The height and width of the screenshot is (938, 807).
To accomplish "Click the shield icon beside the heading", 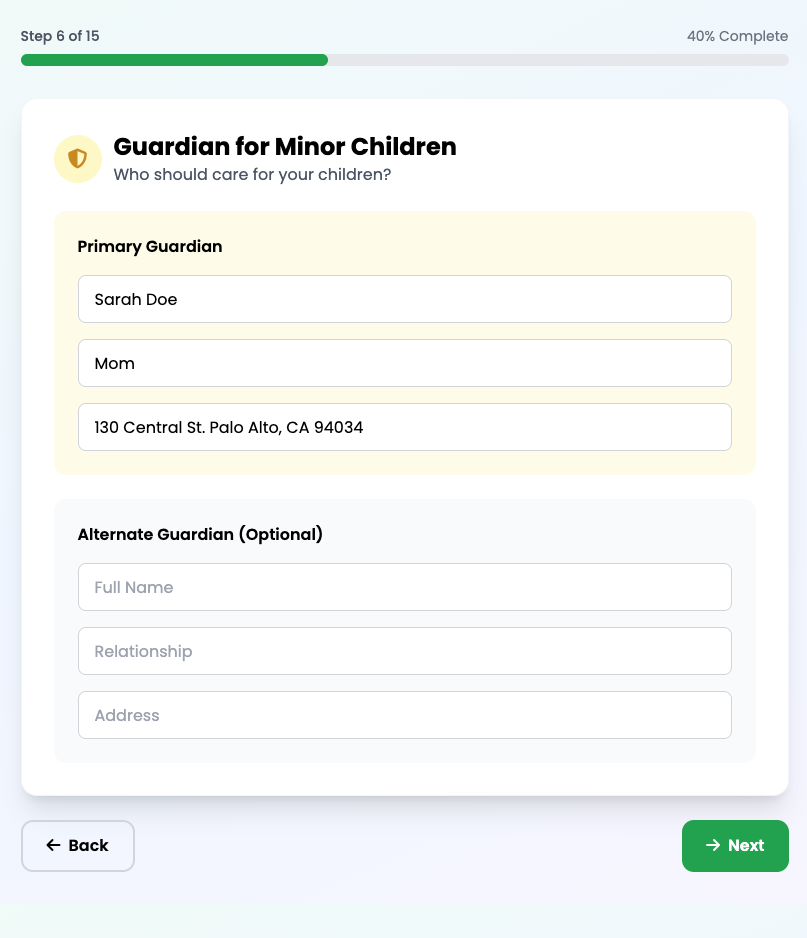I will pyautogui.click(x=77, y=159).
